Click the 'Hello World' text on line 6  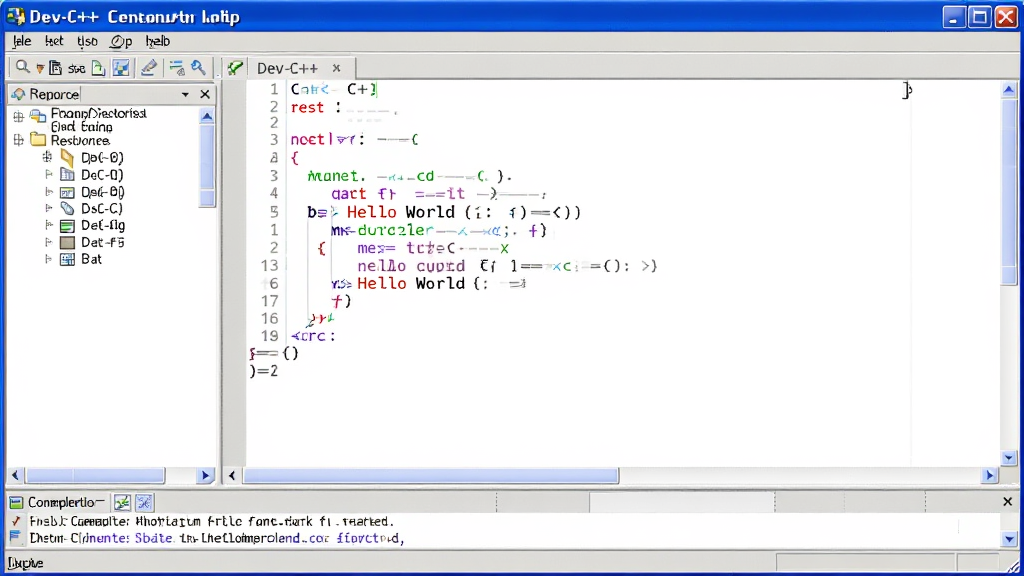(x=411, y=283)
